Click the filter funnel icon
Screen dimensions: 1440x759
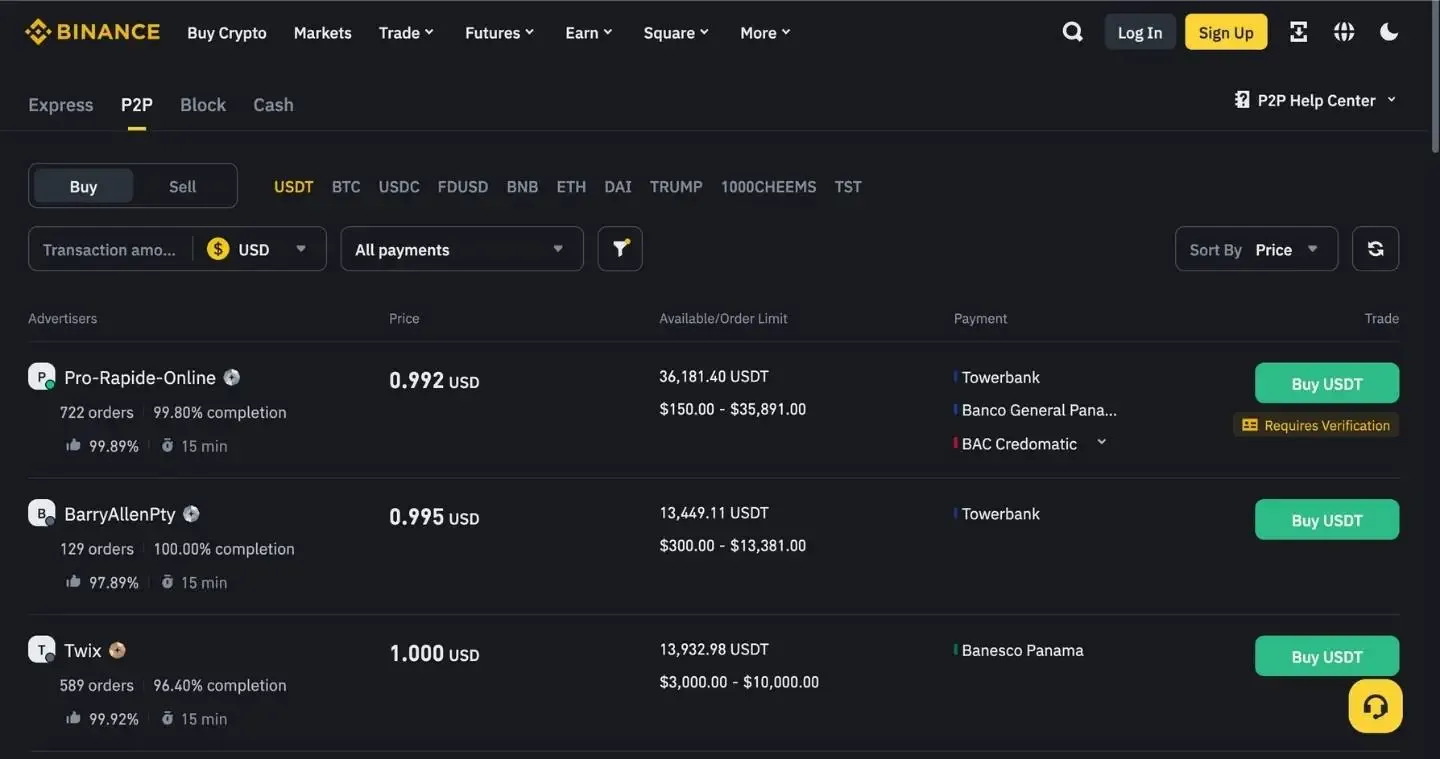tap(620, 249)
